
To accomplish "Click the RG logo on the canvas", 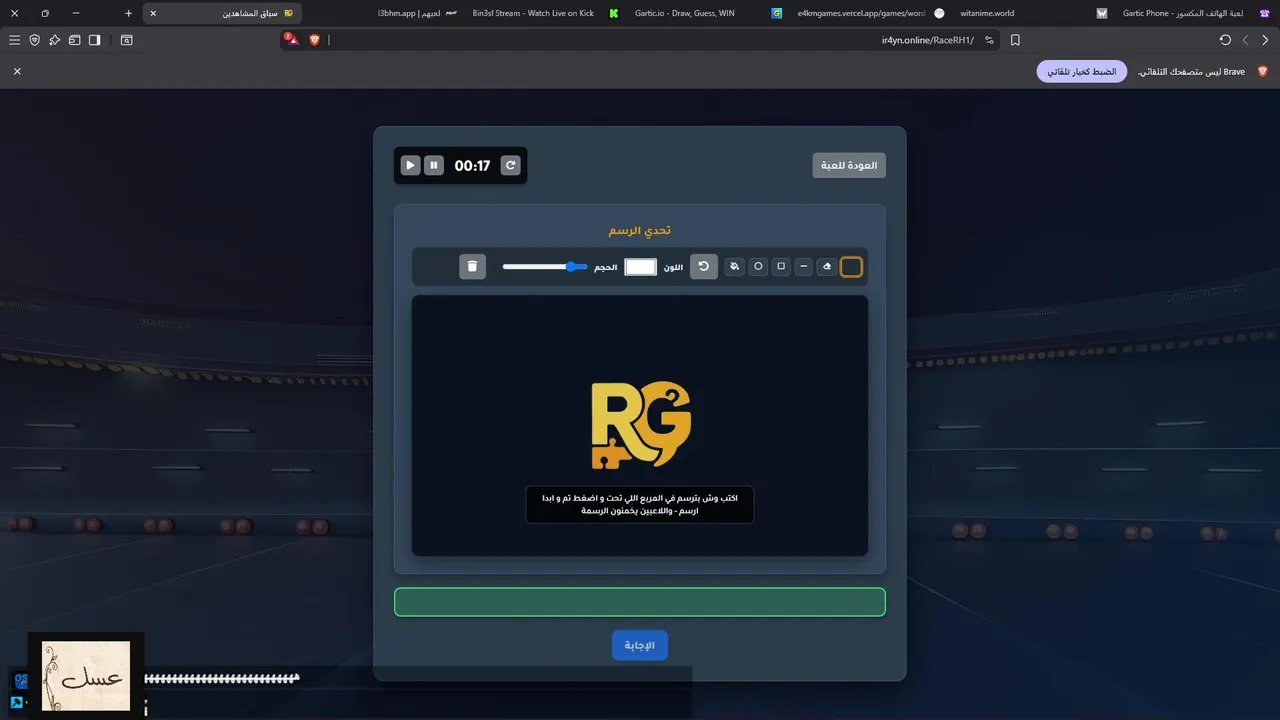I will (641, 425).
